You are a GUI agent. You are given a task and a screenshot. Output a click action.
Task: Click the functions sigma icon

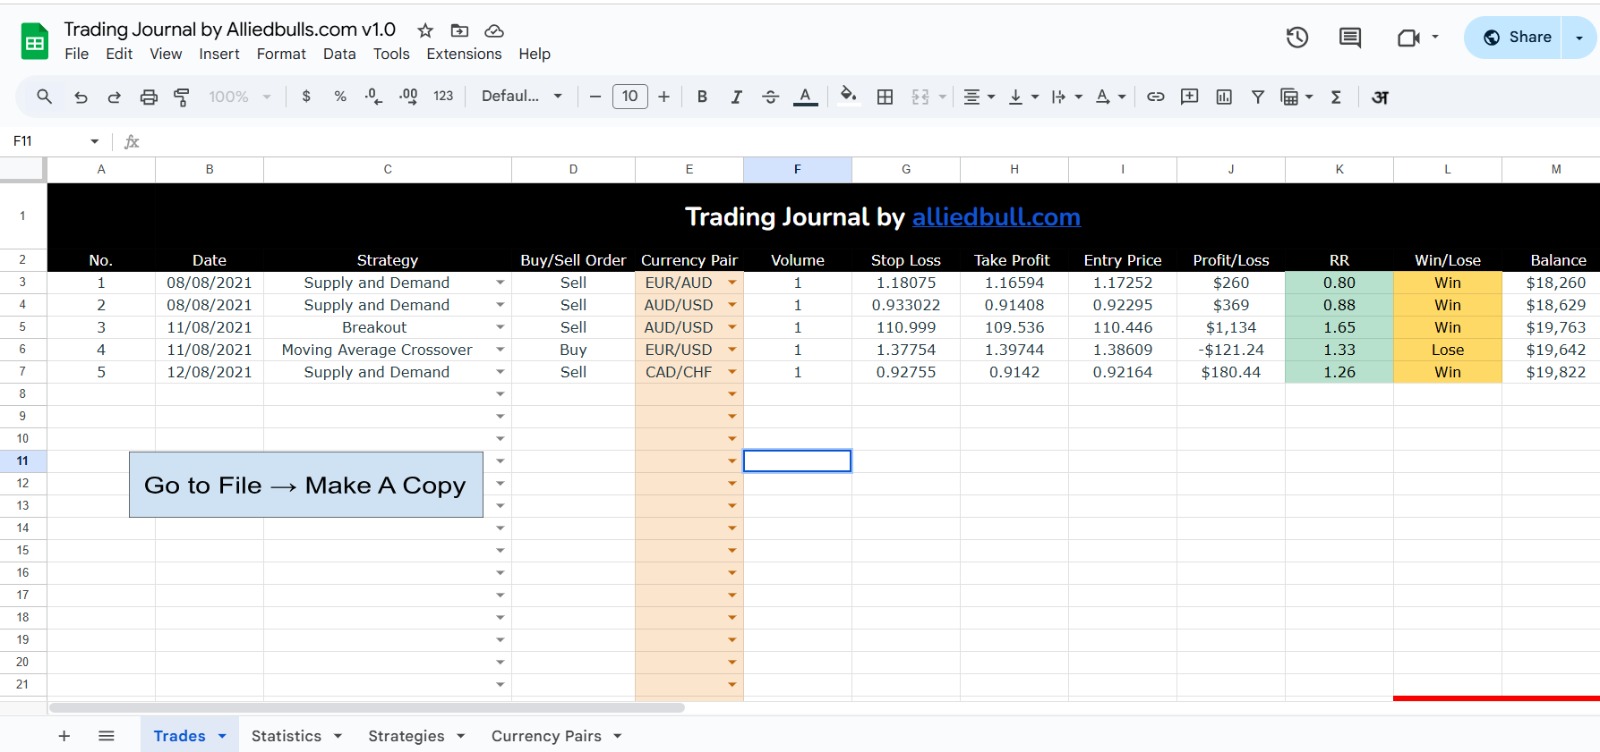click(1336, 97)
